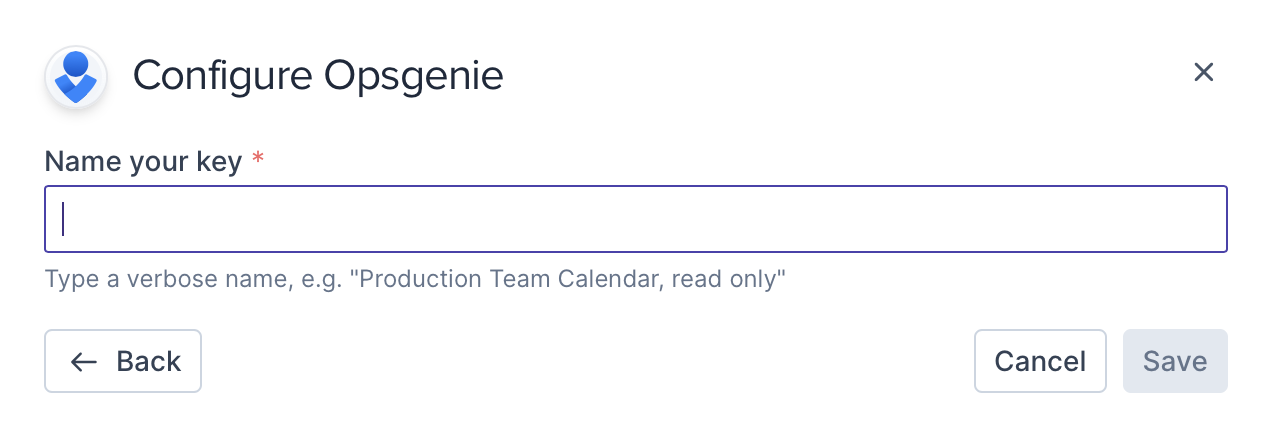Screen dimensions: 1272x436
Task: Click the "Name your key" label
Action: tap(143, 161)
